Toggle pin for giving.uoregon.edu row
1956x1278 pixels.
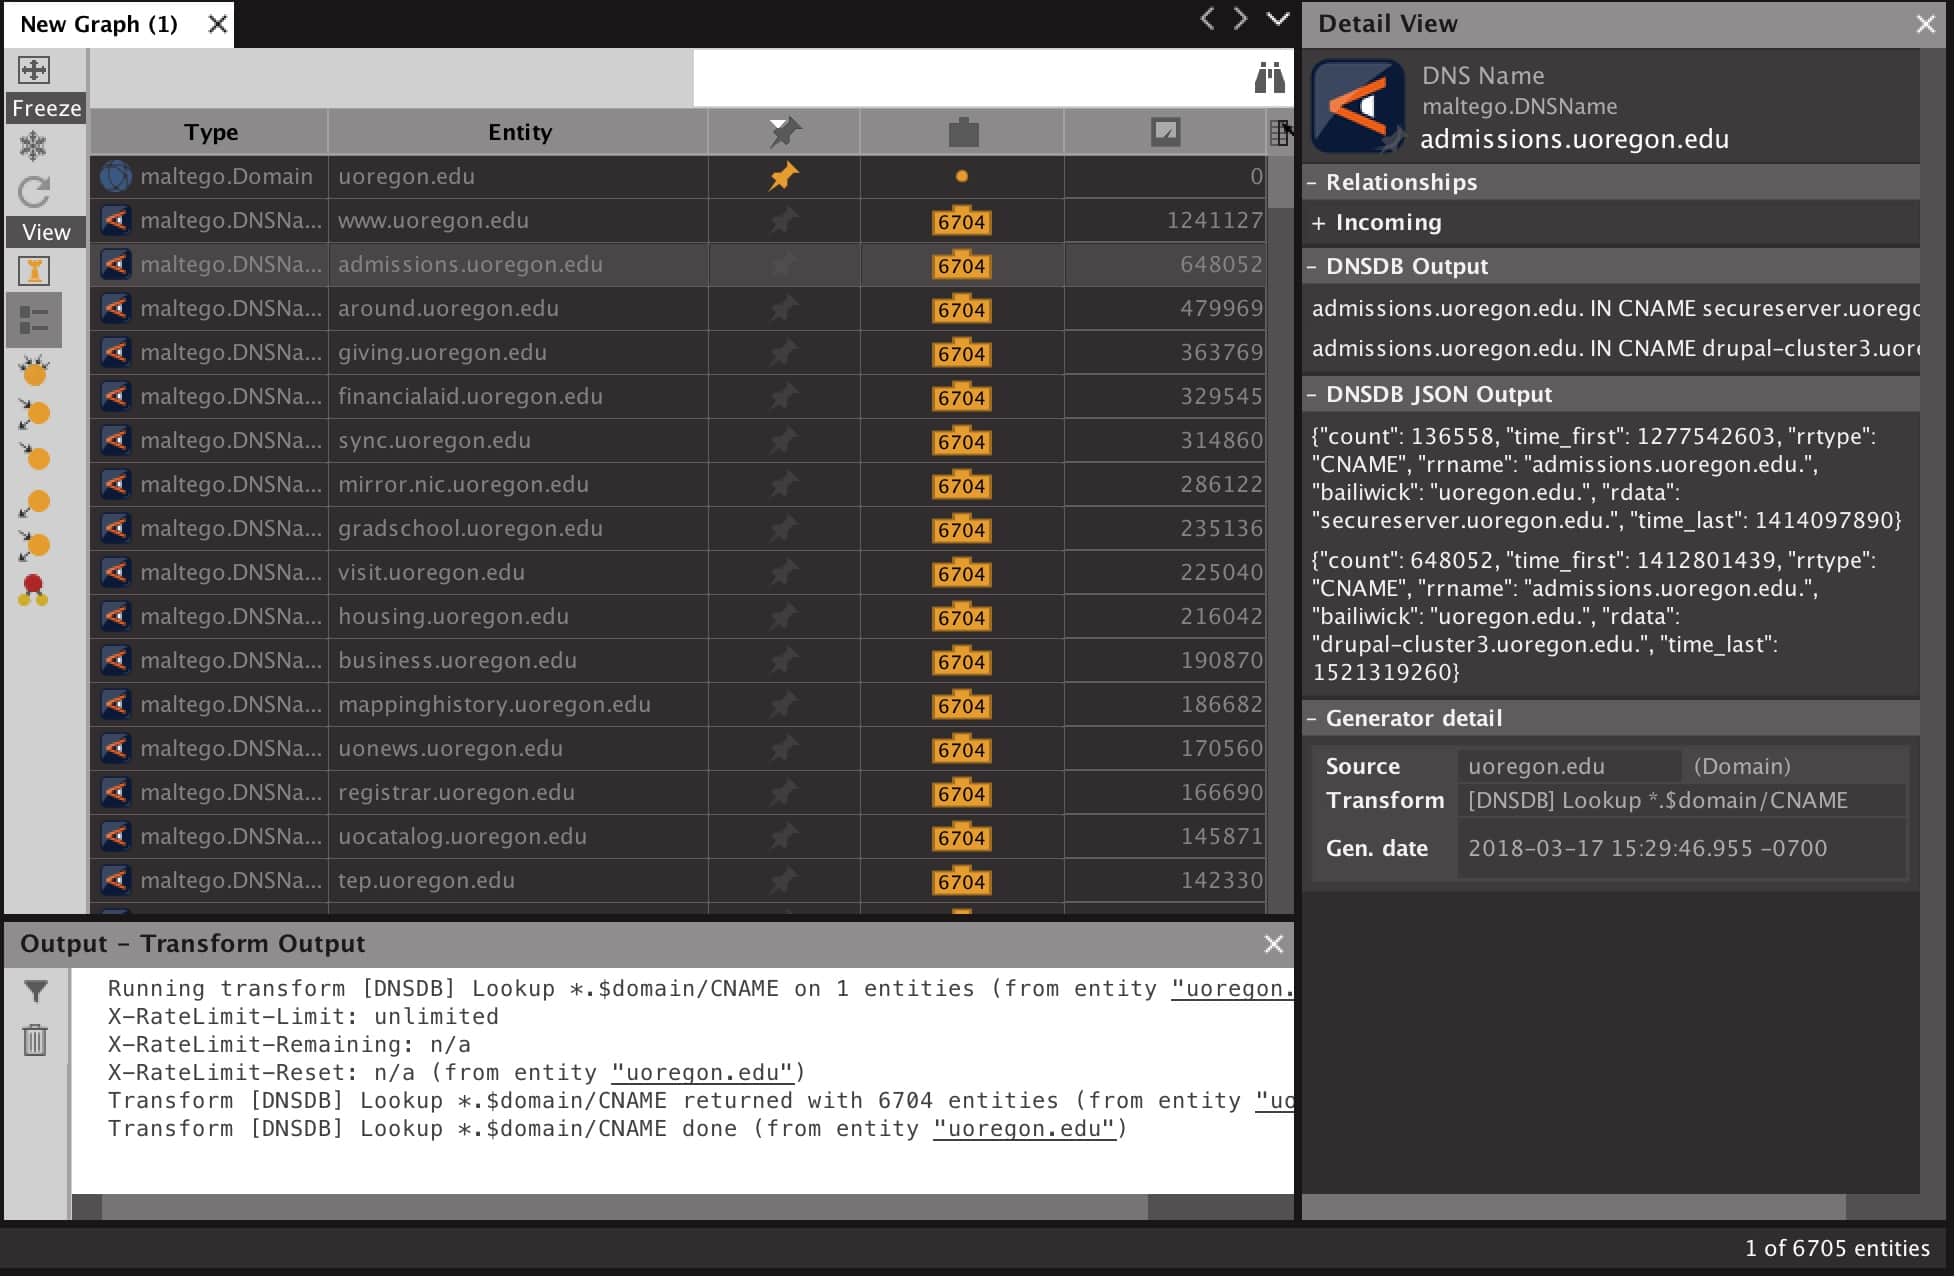tap(784, 353)
